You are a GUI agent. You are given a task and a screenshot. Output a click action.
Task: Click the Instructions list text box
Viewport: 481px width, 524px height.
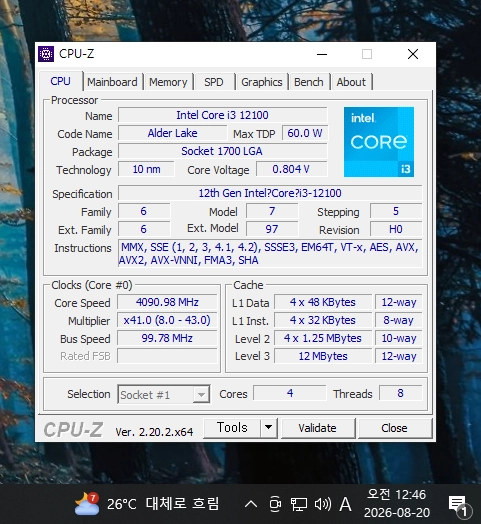coord(270,254)
